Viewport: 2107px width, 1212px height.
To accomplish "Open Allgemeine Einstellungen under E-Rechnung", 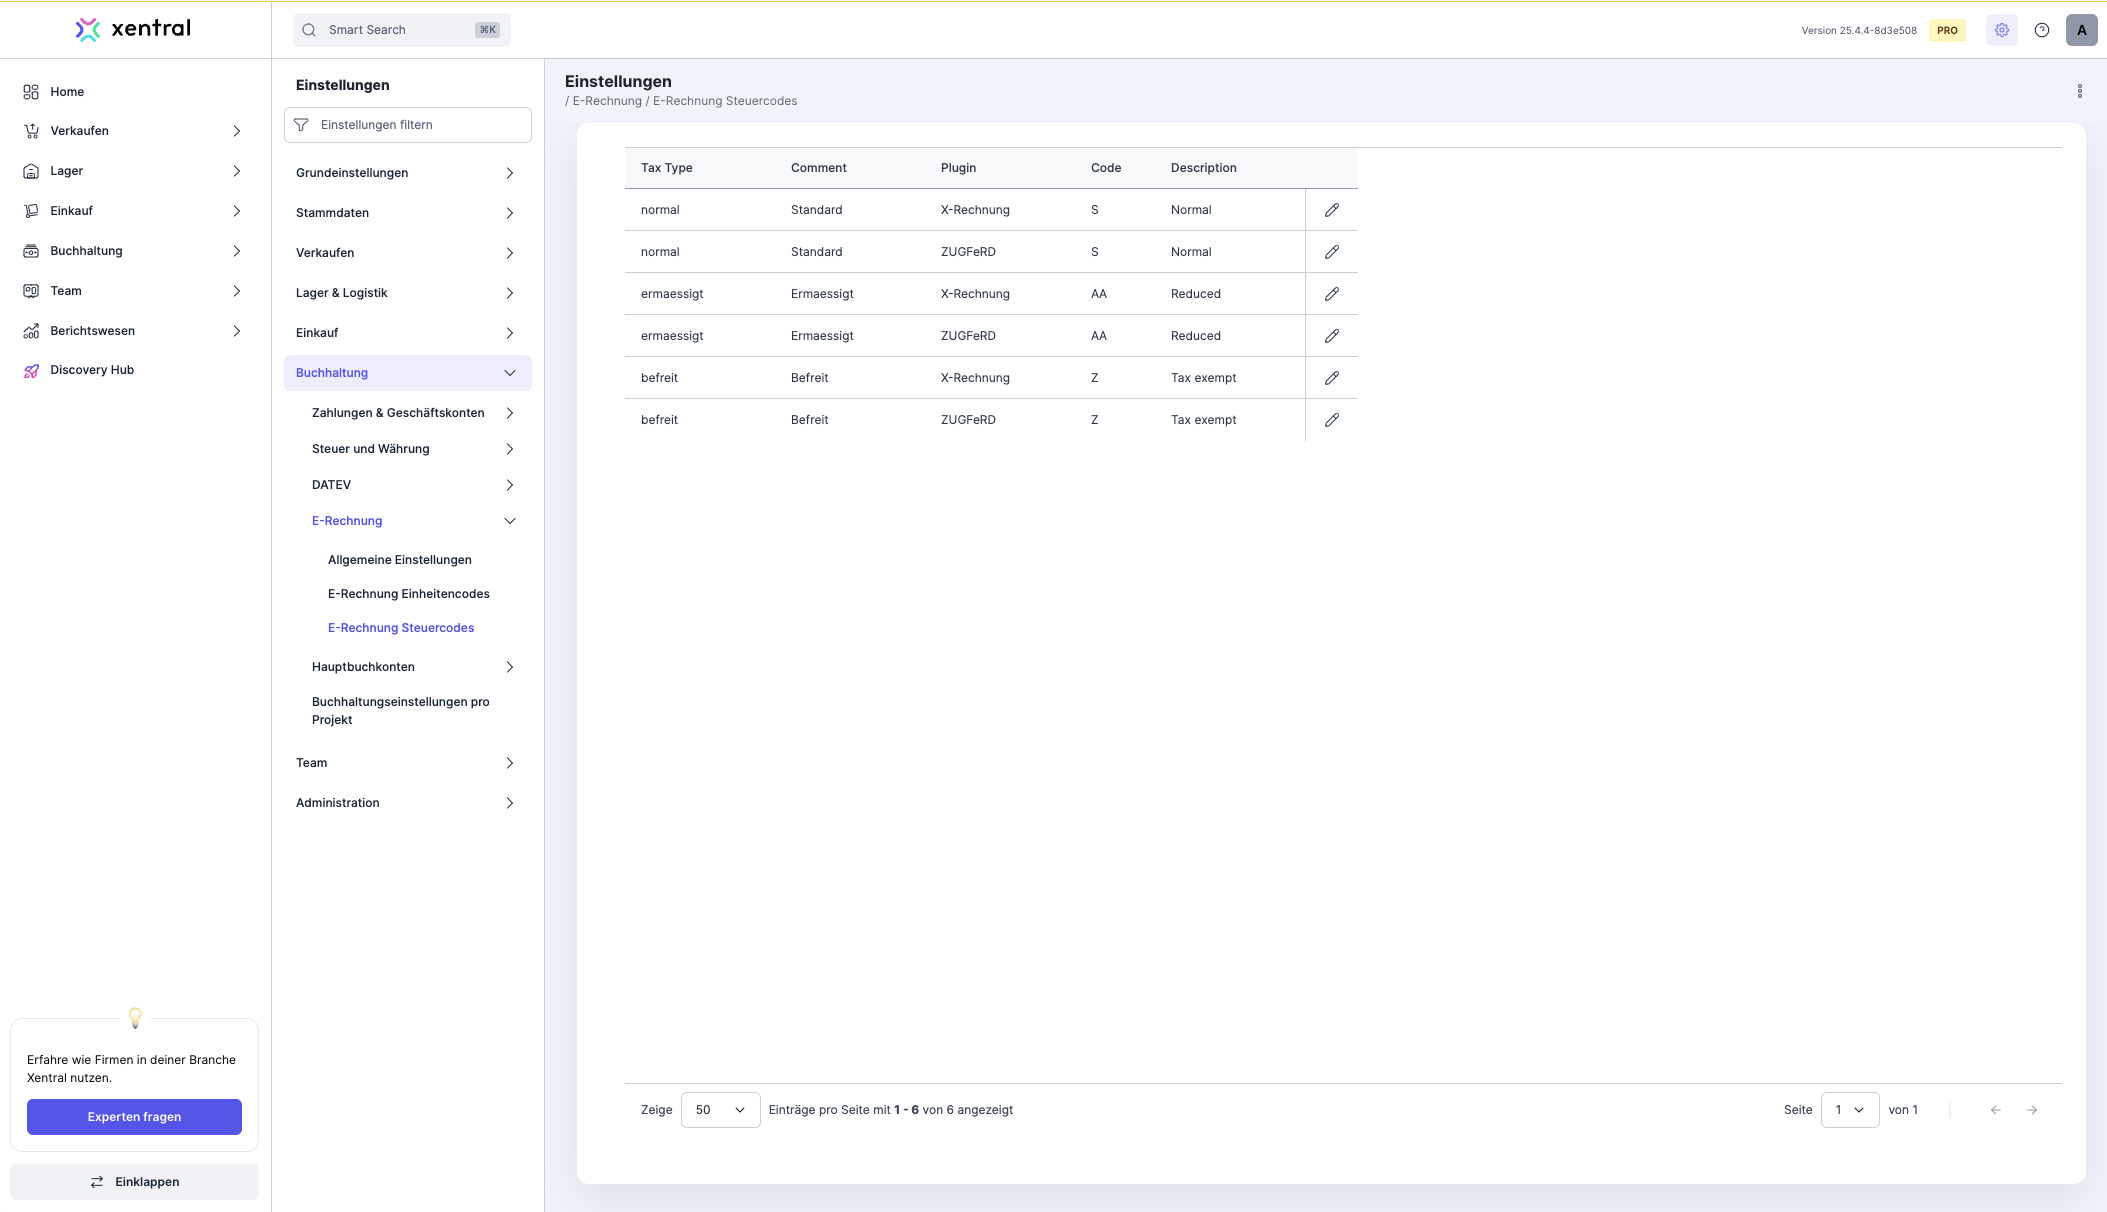I will click(x=399, y=560).
